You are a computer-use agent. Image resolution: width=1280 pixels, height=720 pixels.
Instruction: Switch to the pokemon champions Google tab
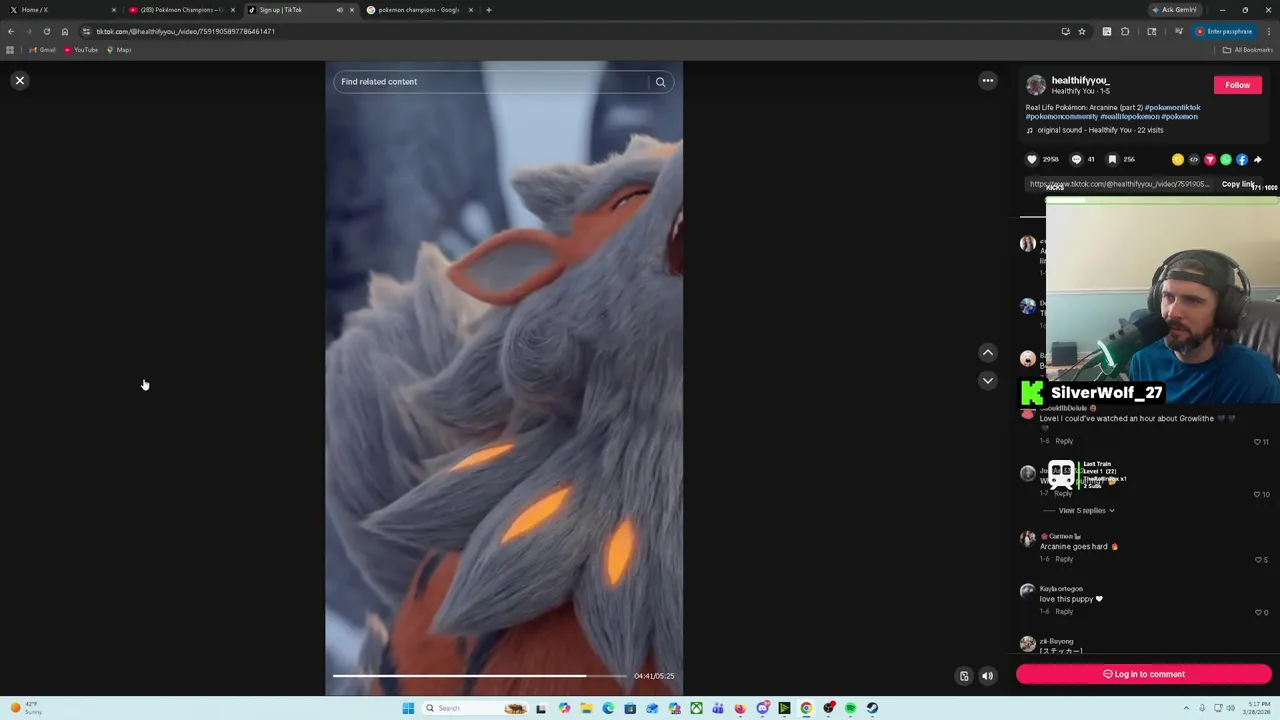point(418,10)
